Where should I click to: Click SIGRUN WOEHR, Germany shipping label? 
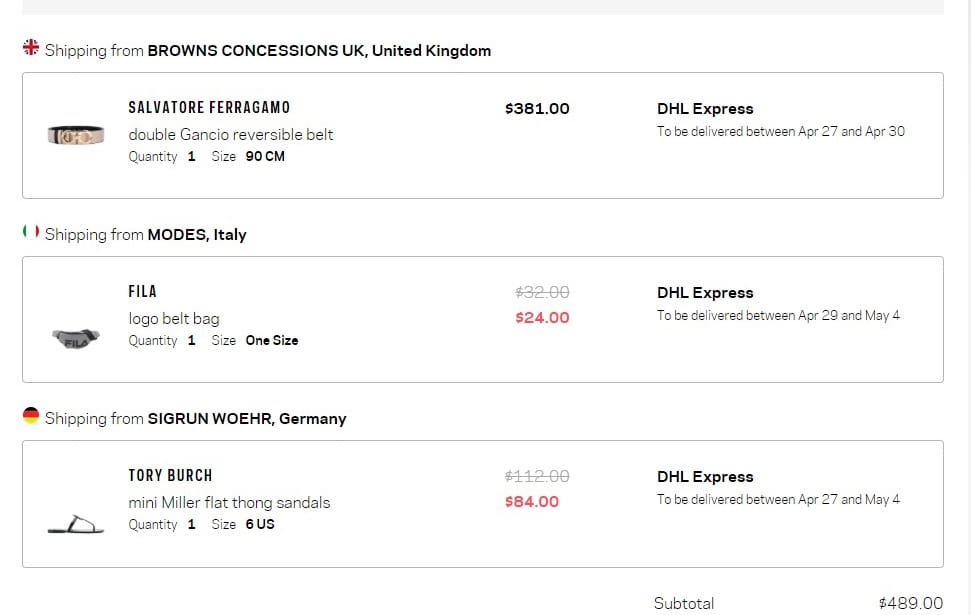246,418
